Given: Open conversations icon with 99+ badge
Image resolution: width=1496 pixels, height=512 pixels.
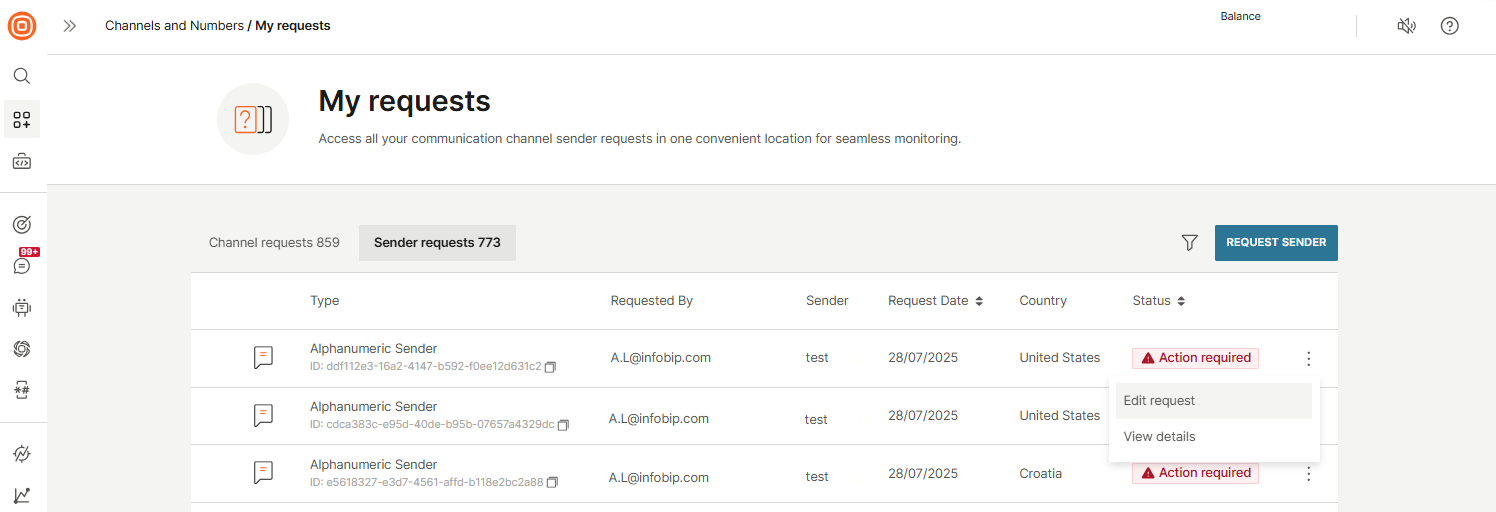Looking at the screenshot, I should pos(22,265).
